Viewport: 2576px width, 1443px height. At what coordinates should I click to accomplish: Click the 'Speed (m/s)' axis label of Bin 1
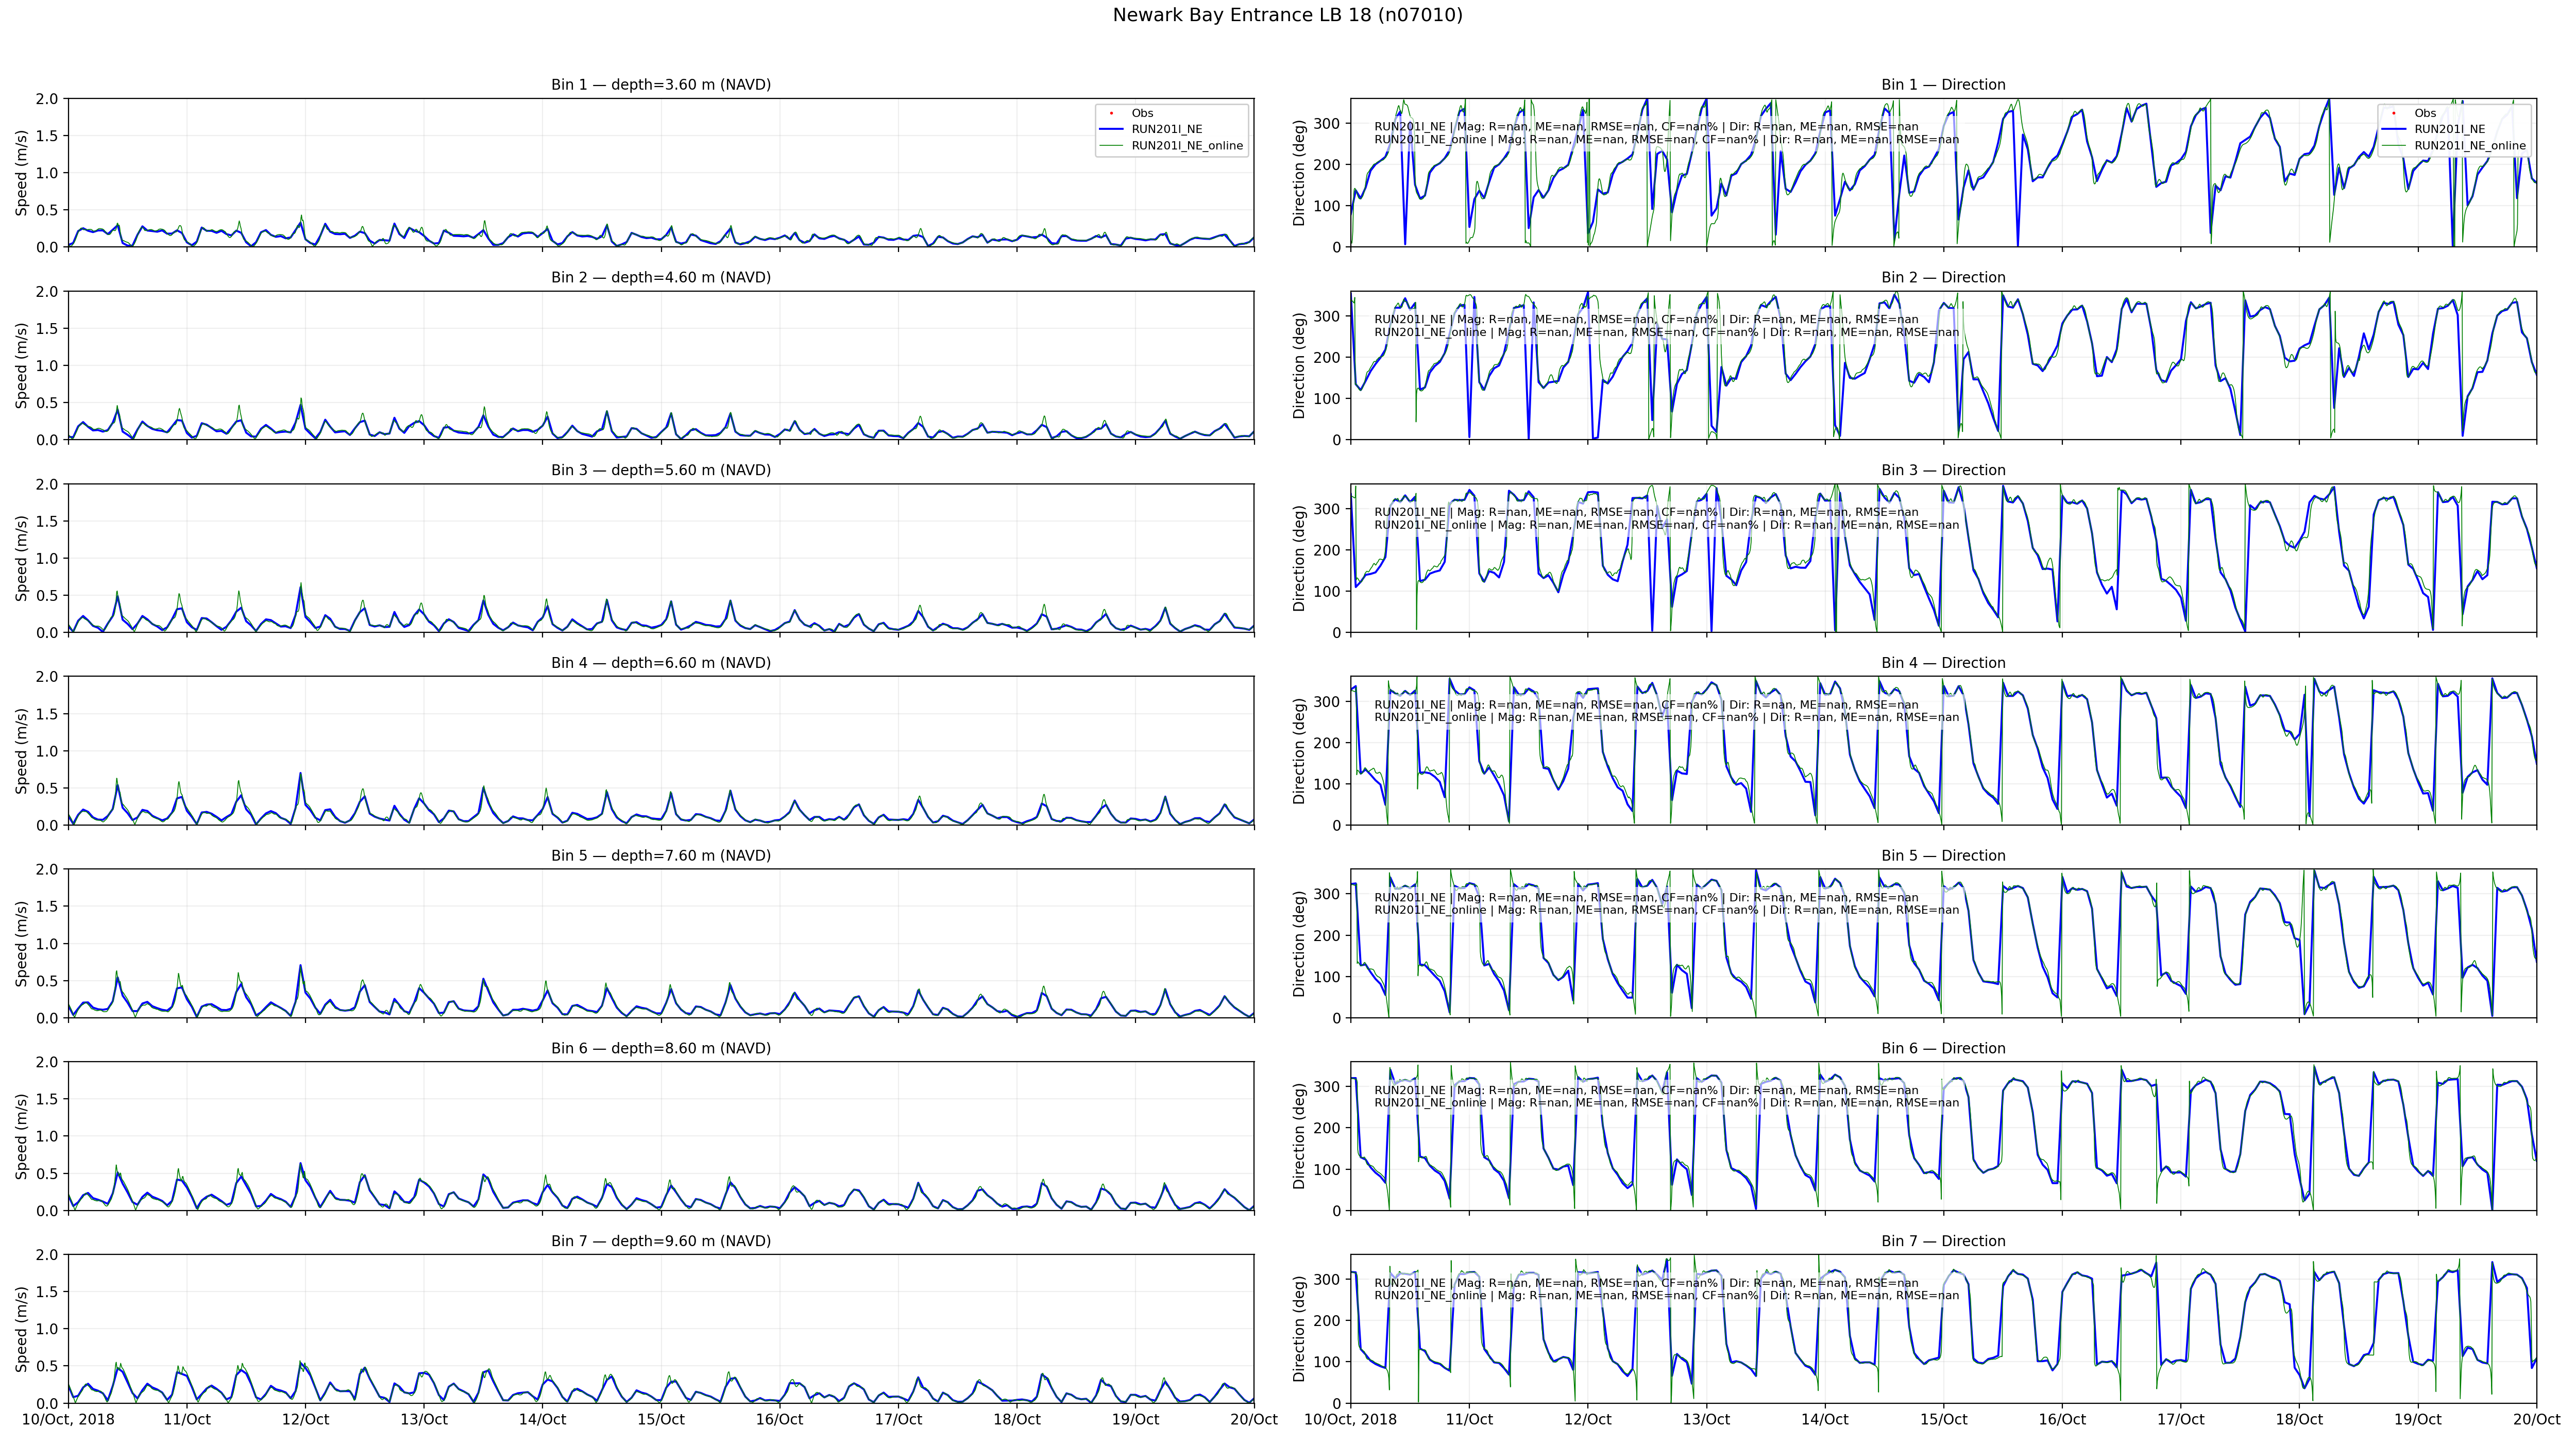click(x=22, y=173)
